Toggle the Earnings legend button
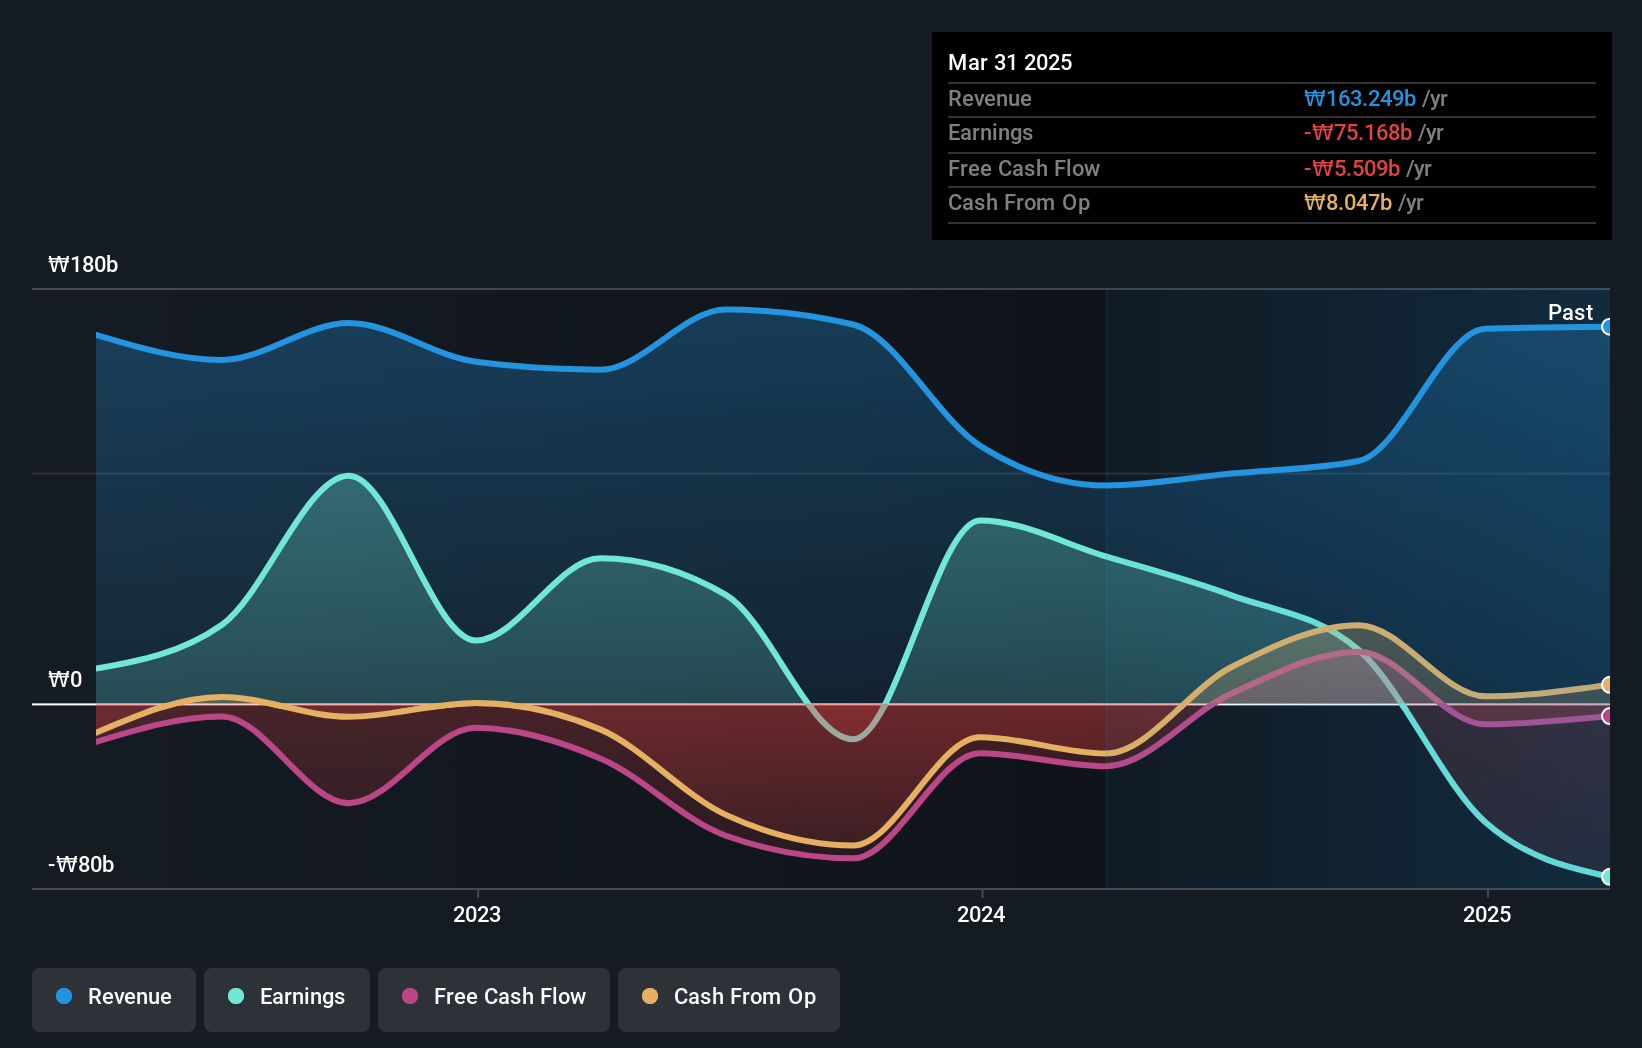The image size is (1642, 1048). (287, 999)
